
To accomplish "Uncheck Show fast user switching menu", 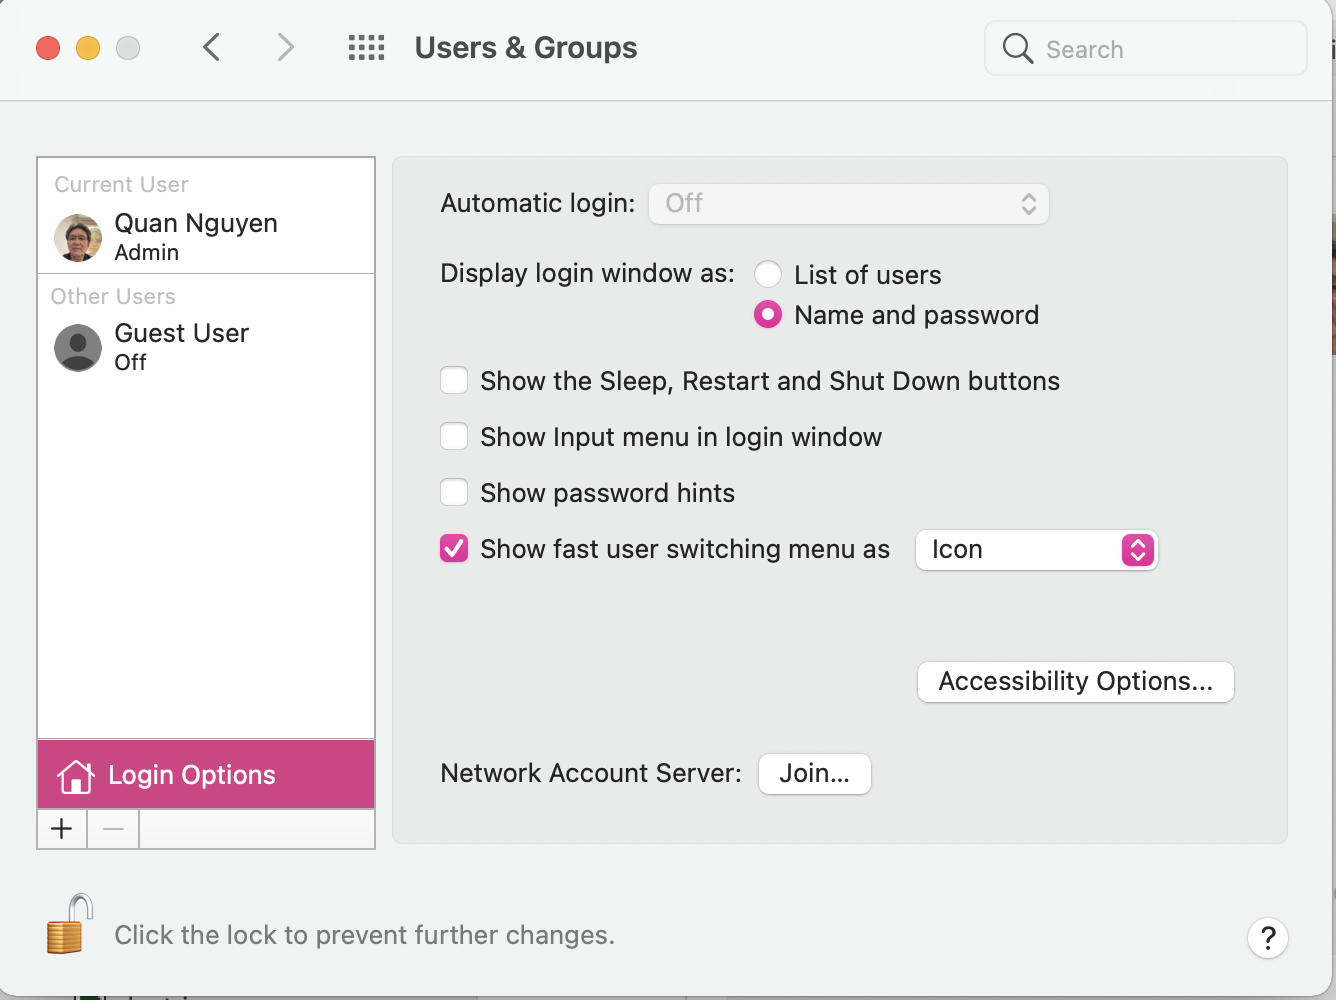I will 454,549.
